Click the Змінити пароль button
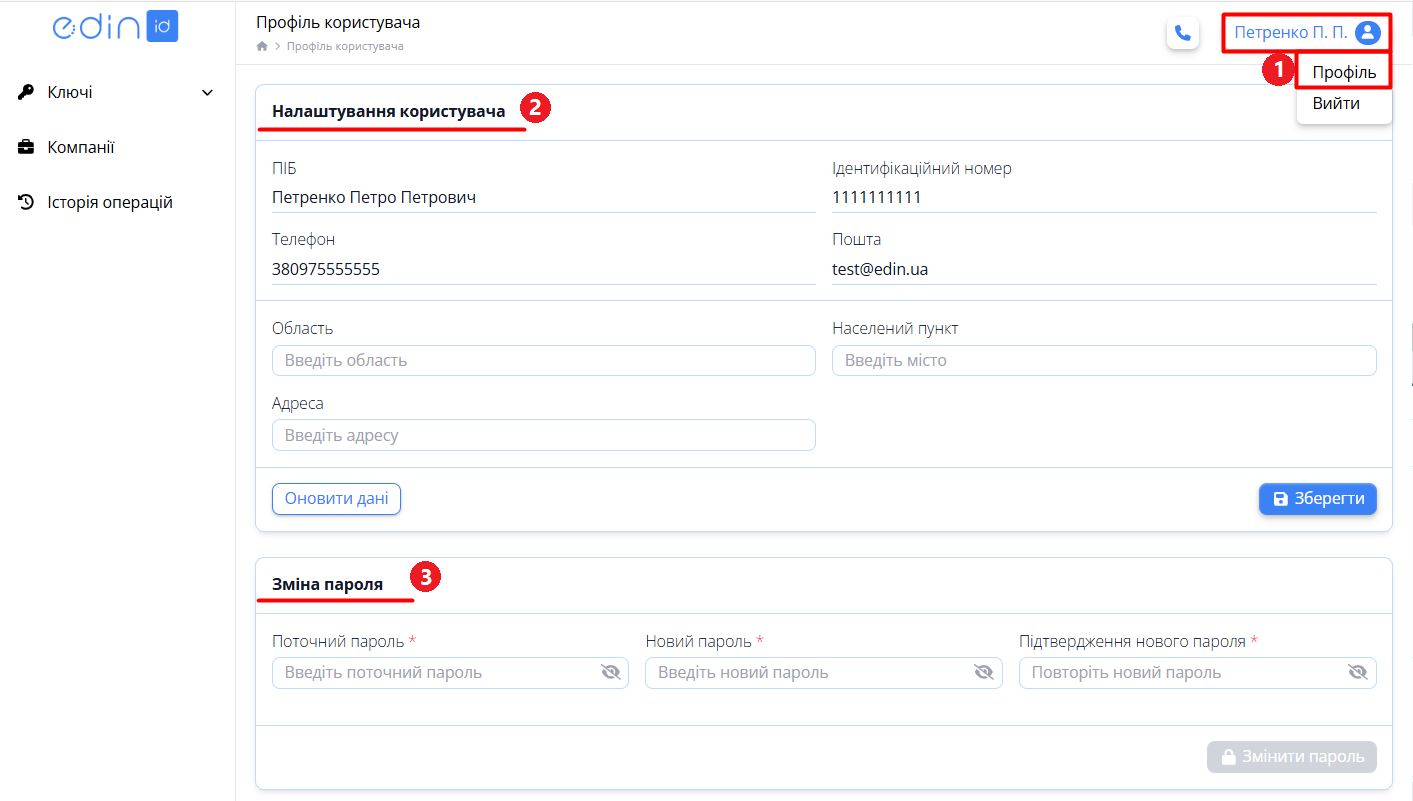1413x801 pixels. 1292,757
